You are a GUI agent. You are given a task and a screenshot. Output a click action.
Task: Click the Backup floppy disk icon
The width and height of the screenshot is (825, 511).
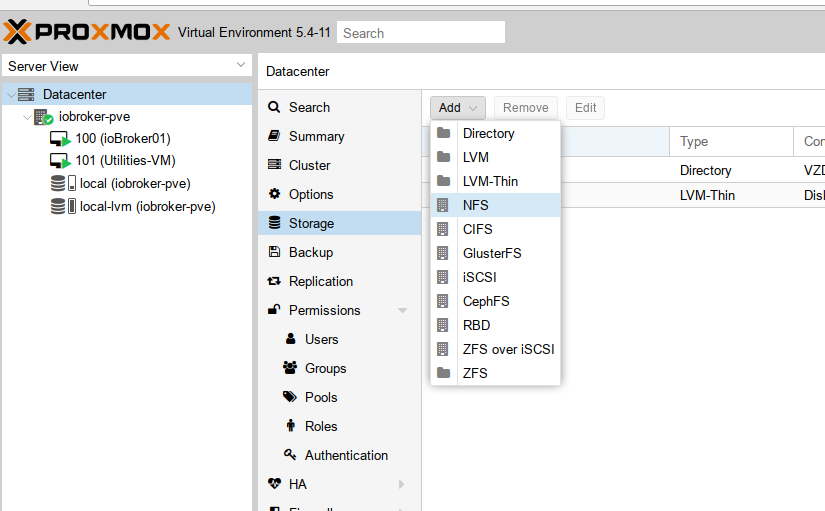pyautogui.click(x=274, y=252)
